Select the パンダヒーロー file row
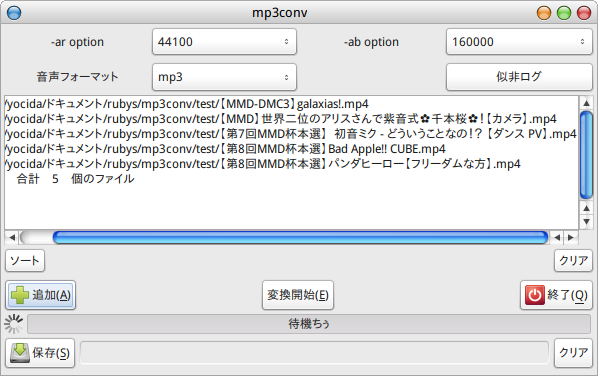Screen dimensions: 598x376 coord(291,164)
